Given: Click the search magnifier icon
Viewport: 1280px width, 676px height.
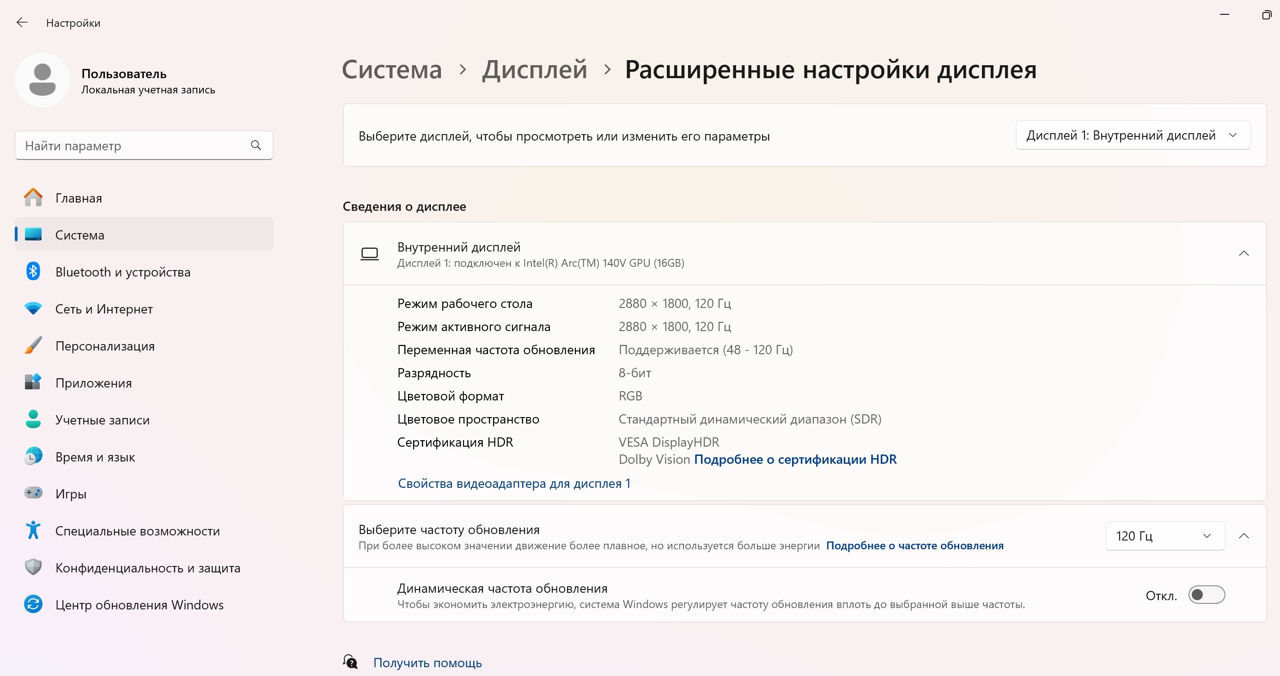Looking at the screenshot, I should [256, 146].
